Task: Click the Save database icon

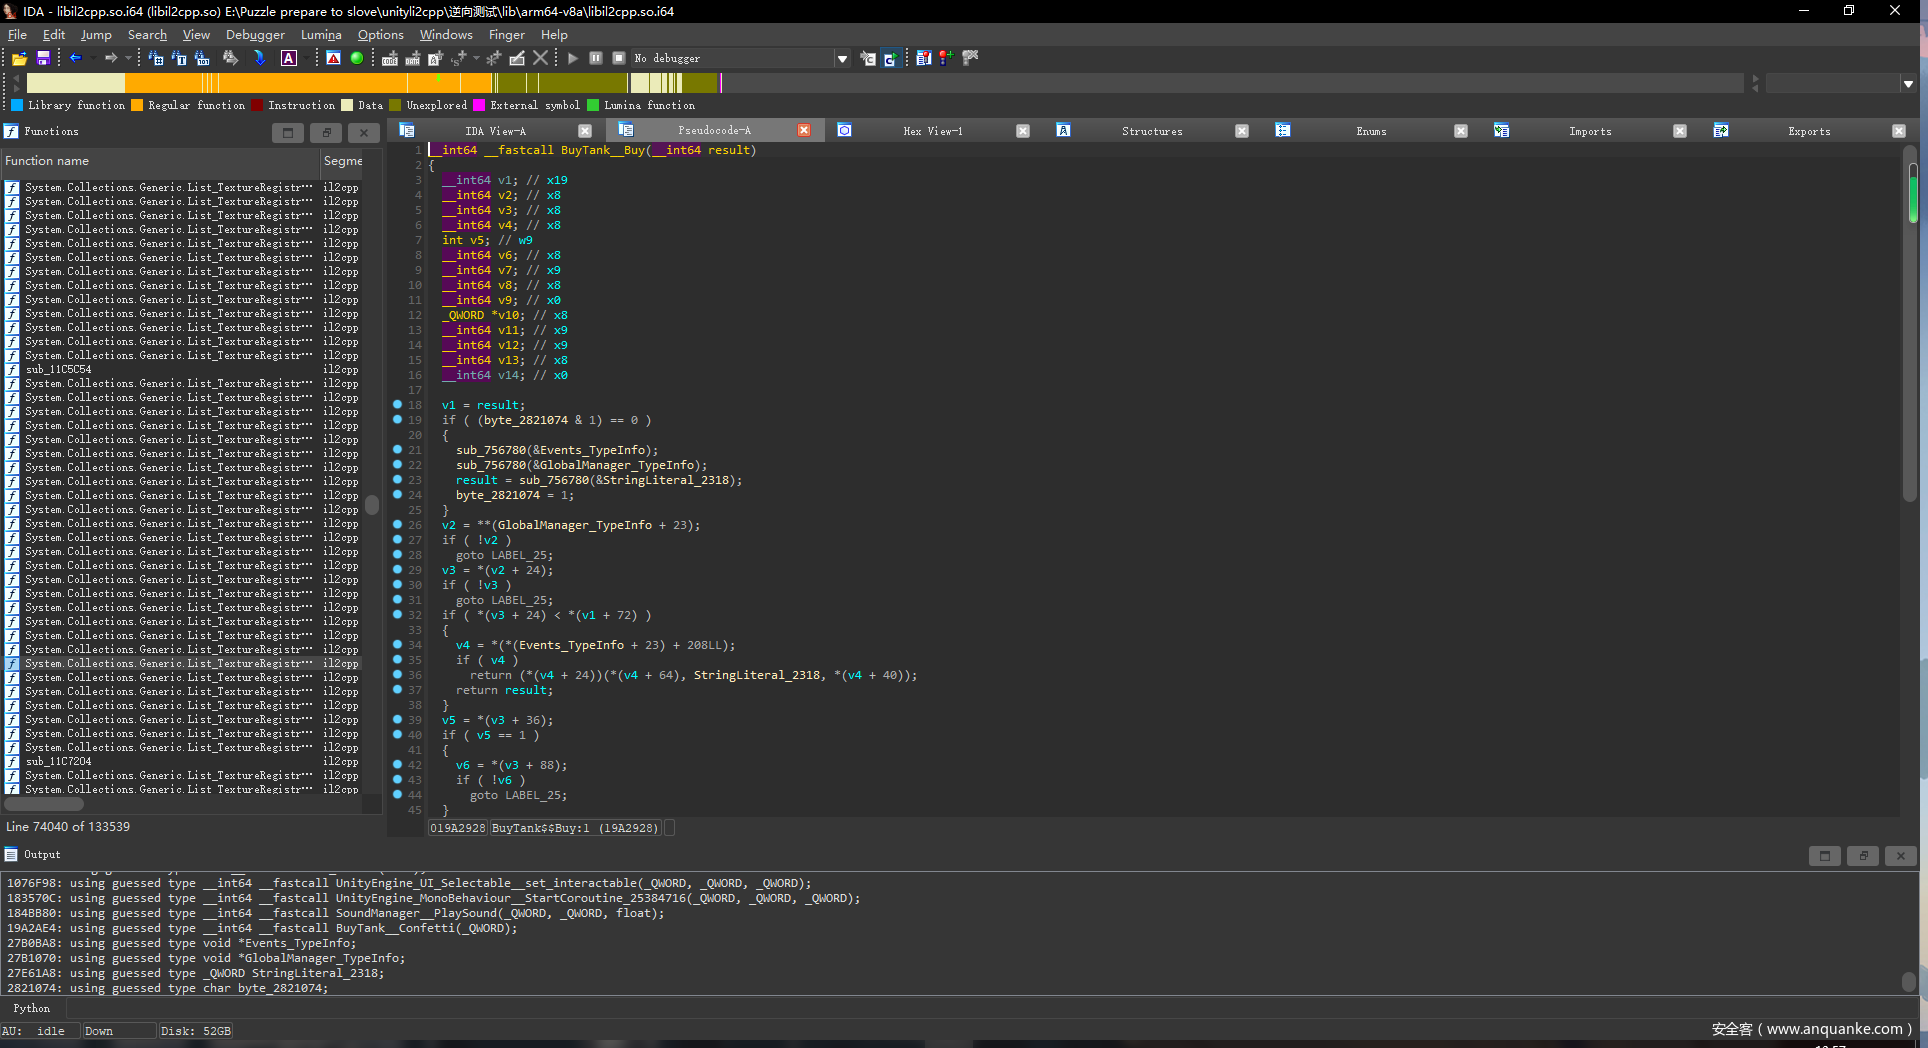Action: pyautogui.click(x=43, y=58)
